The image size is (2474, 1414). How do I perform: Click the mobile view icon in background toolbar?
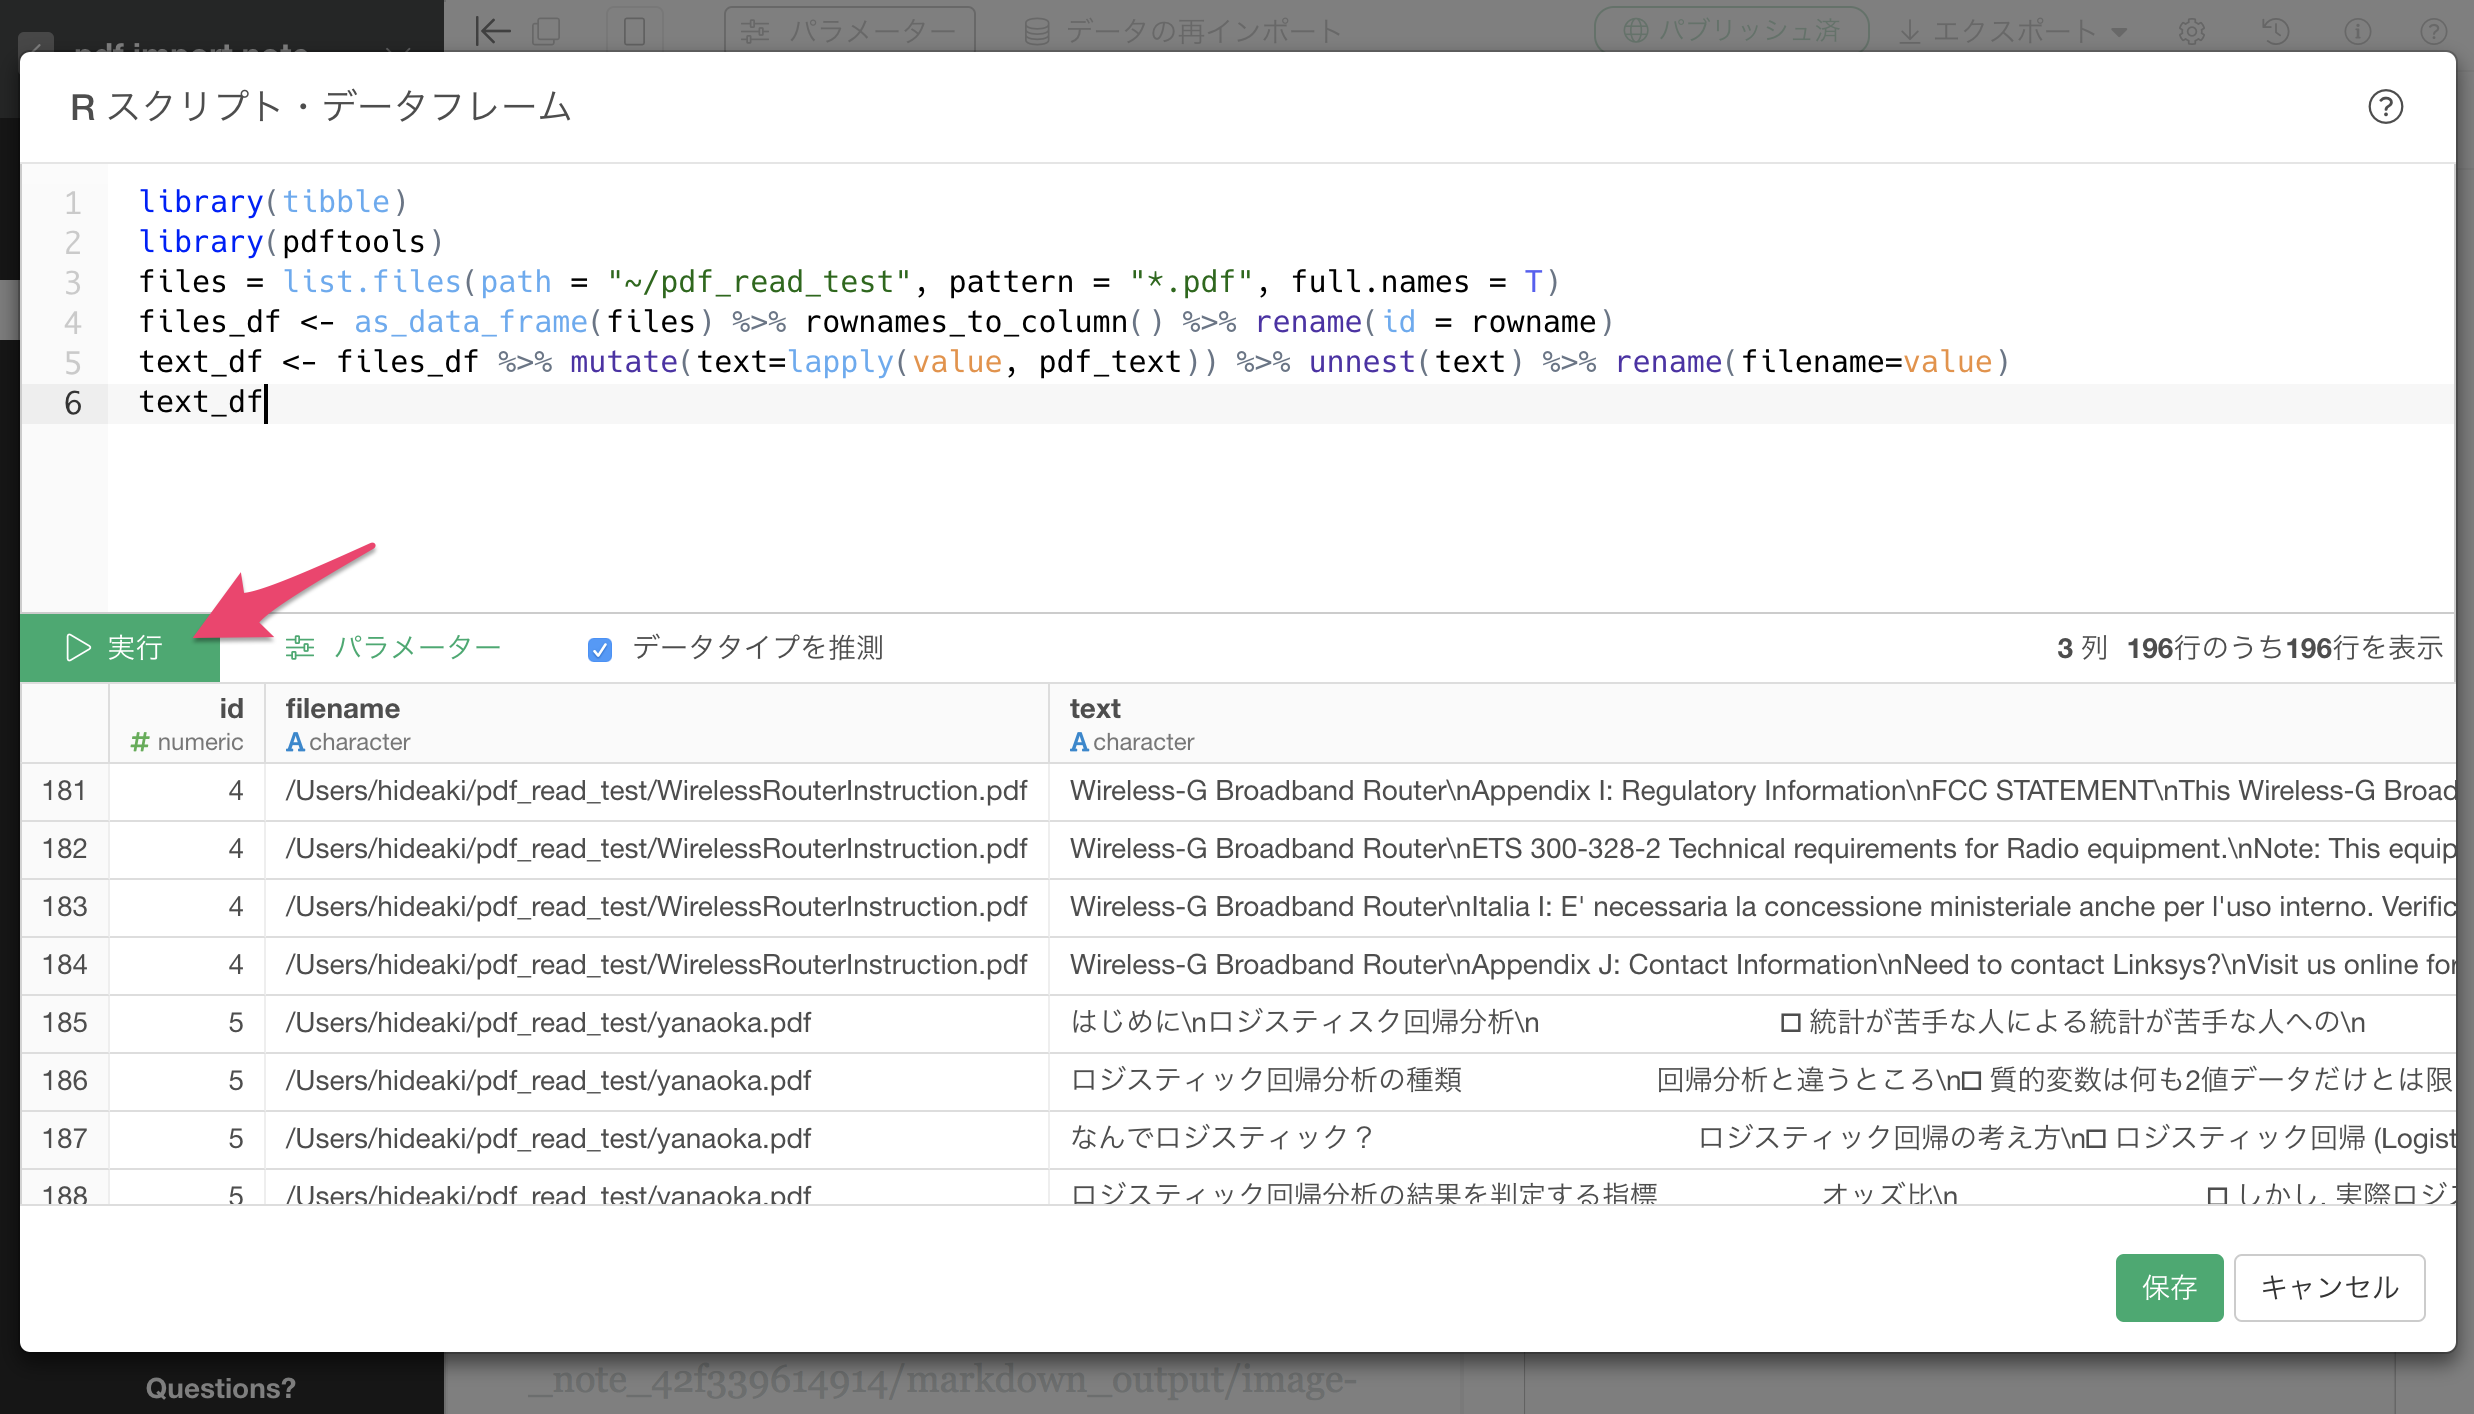click(x=635, y=31)
